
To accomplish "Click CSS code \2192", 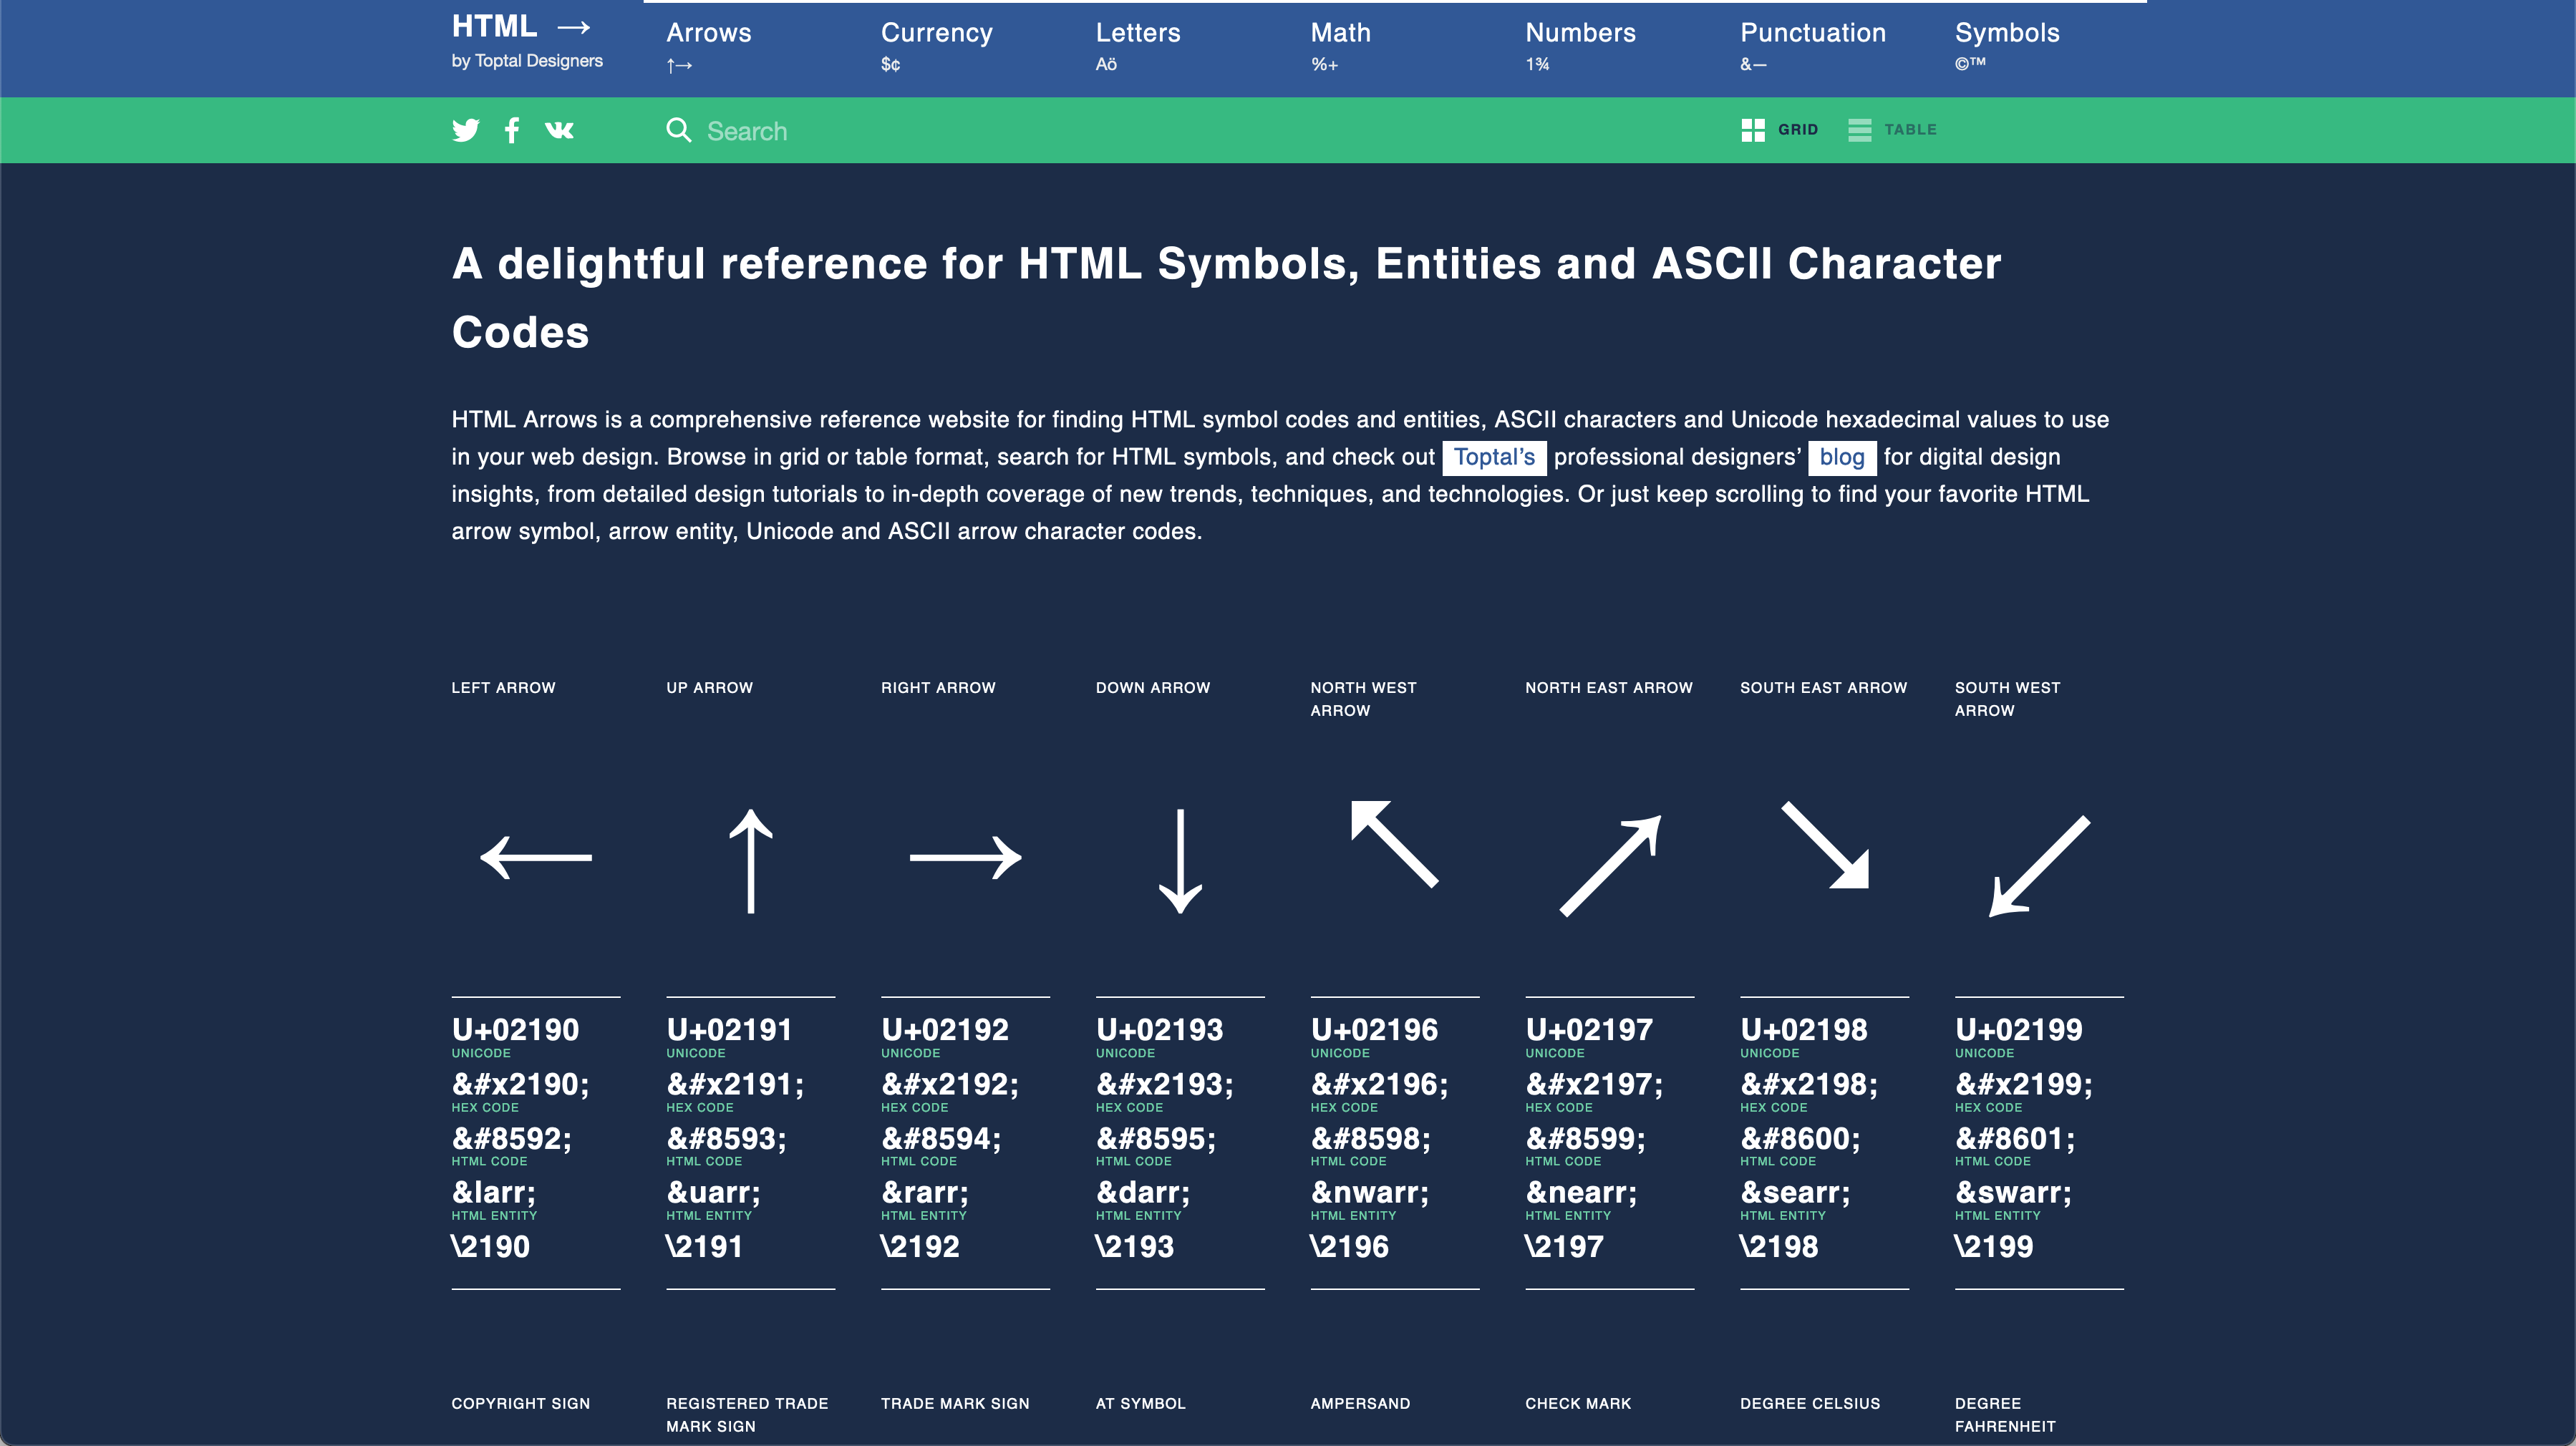I will (920, 1247).
